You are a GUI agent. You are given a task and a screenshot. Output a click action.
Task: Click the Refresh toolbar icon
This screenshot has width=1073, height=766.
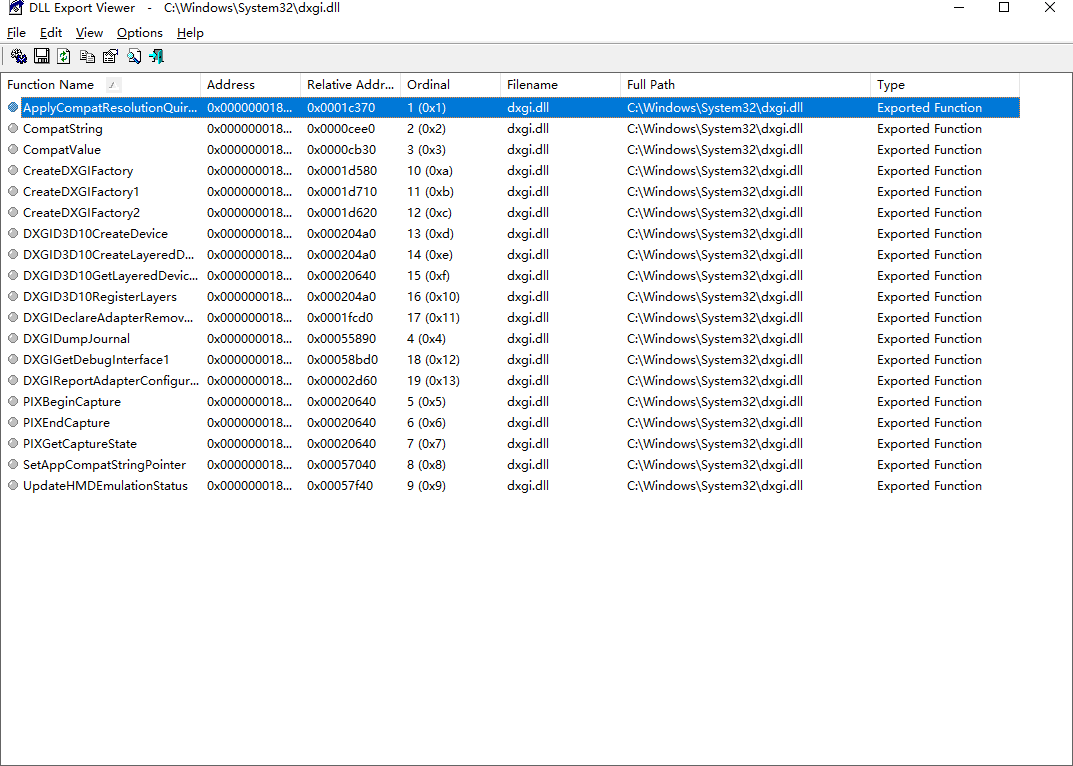[64, 56]
